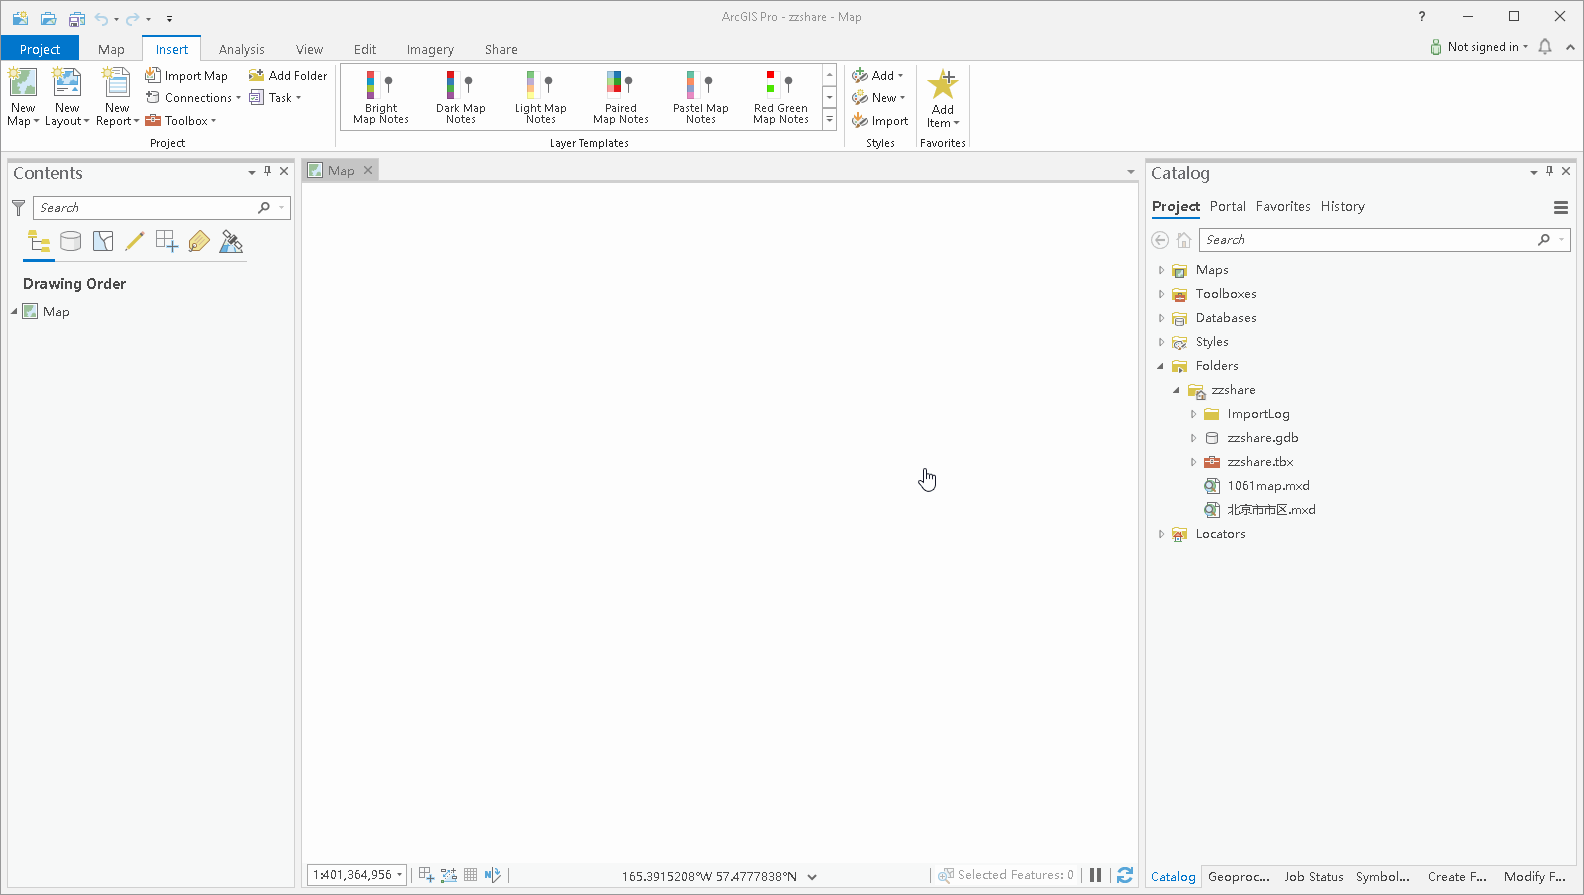1584x895 pixels.
Task: Choose List By Selection icon
Action: 103,241
